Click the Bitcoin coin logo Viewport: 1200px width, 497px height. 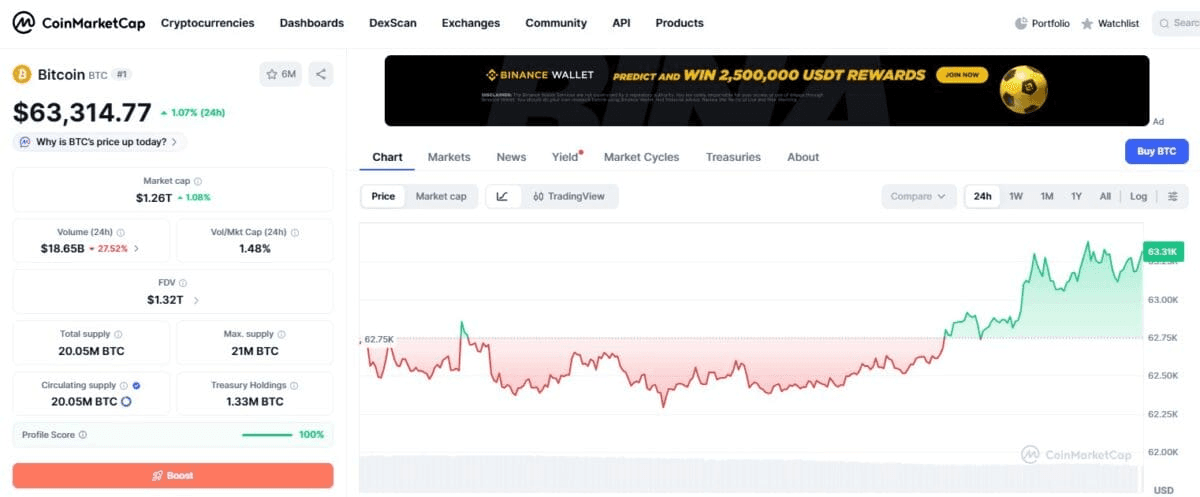(22, 74)
